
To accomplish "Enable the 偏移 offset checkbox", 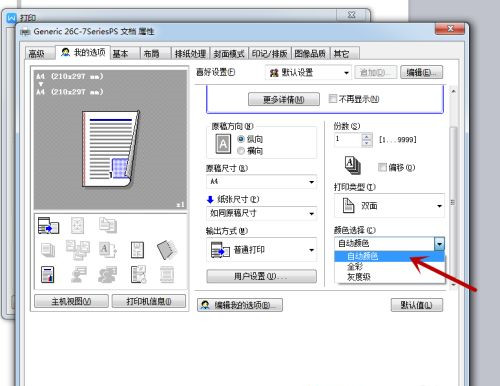I will (x=382, y=167).
